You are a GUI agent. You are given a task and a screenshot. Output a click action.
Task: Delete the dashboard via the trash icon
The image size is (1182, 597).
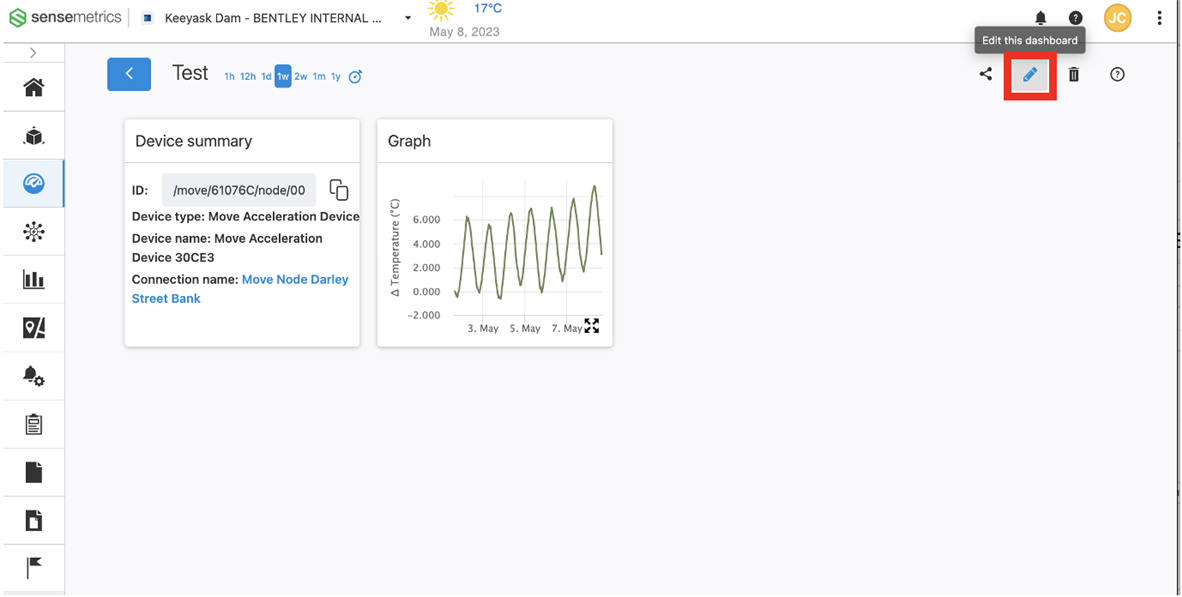pos(1073,74)
